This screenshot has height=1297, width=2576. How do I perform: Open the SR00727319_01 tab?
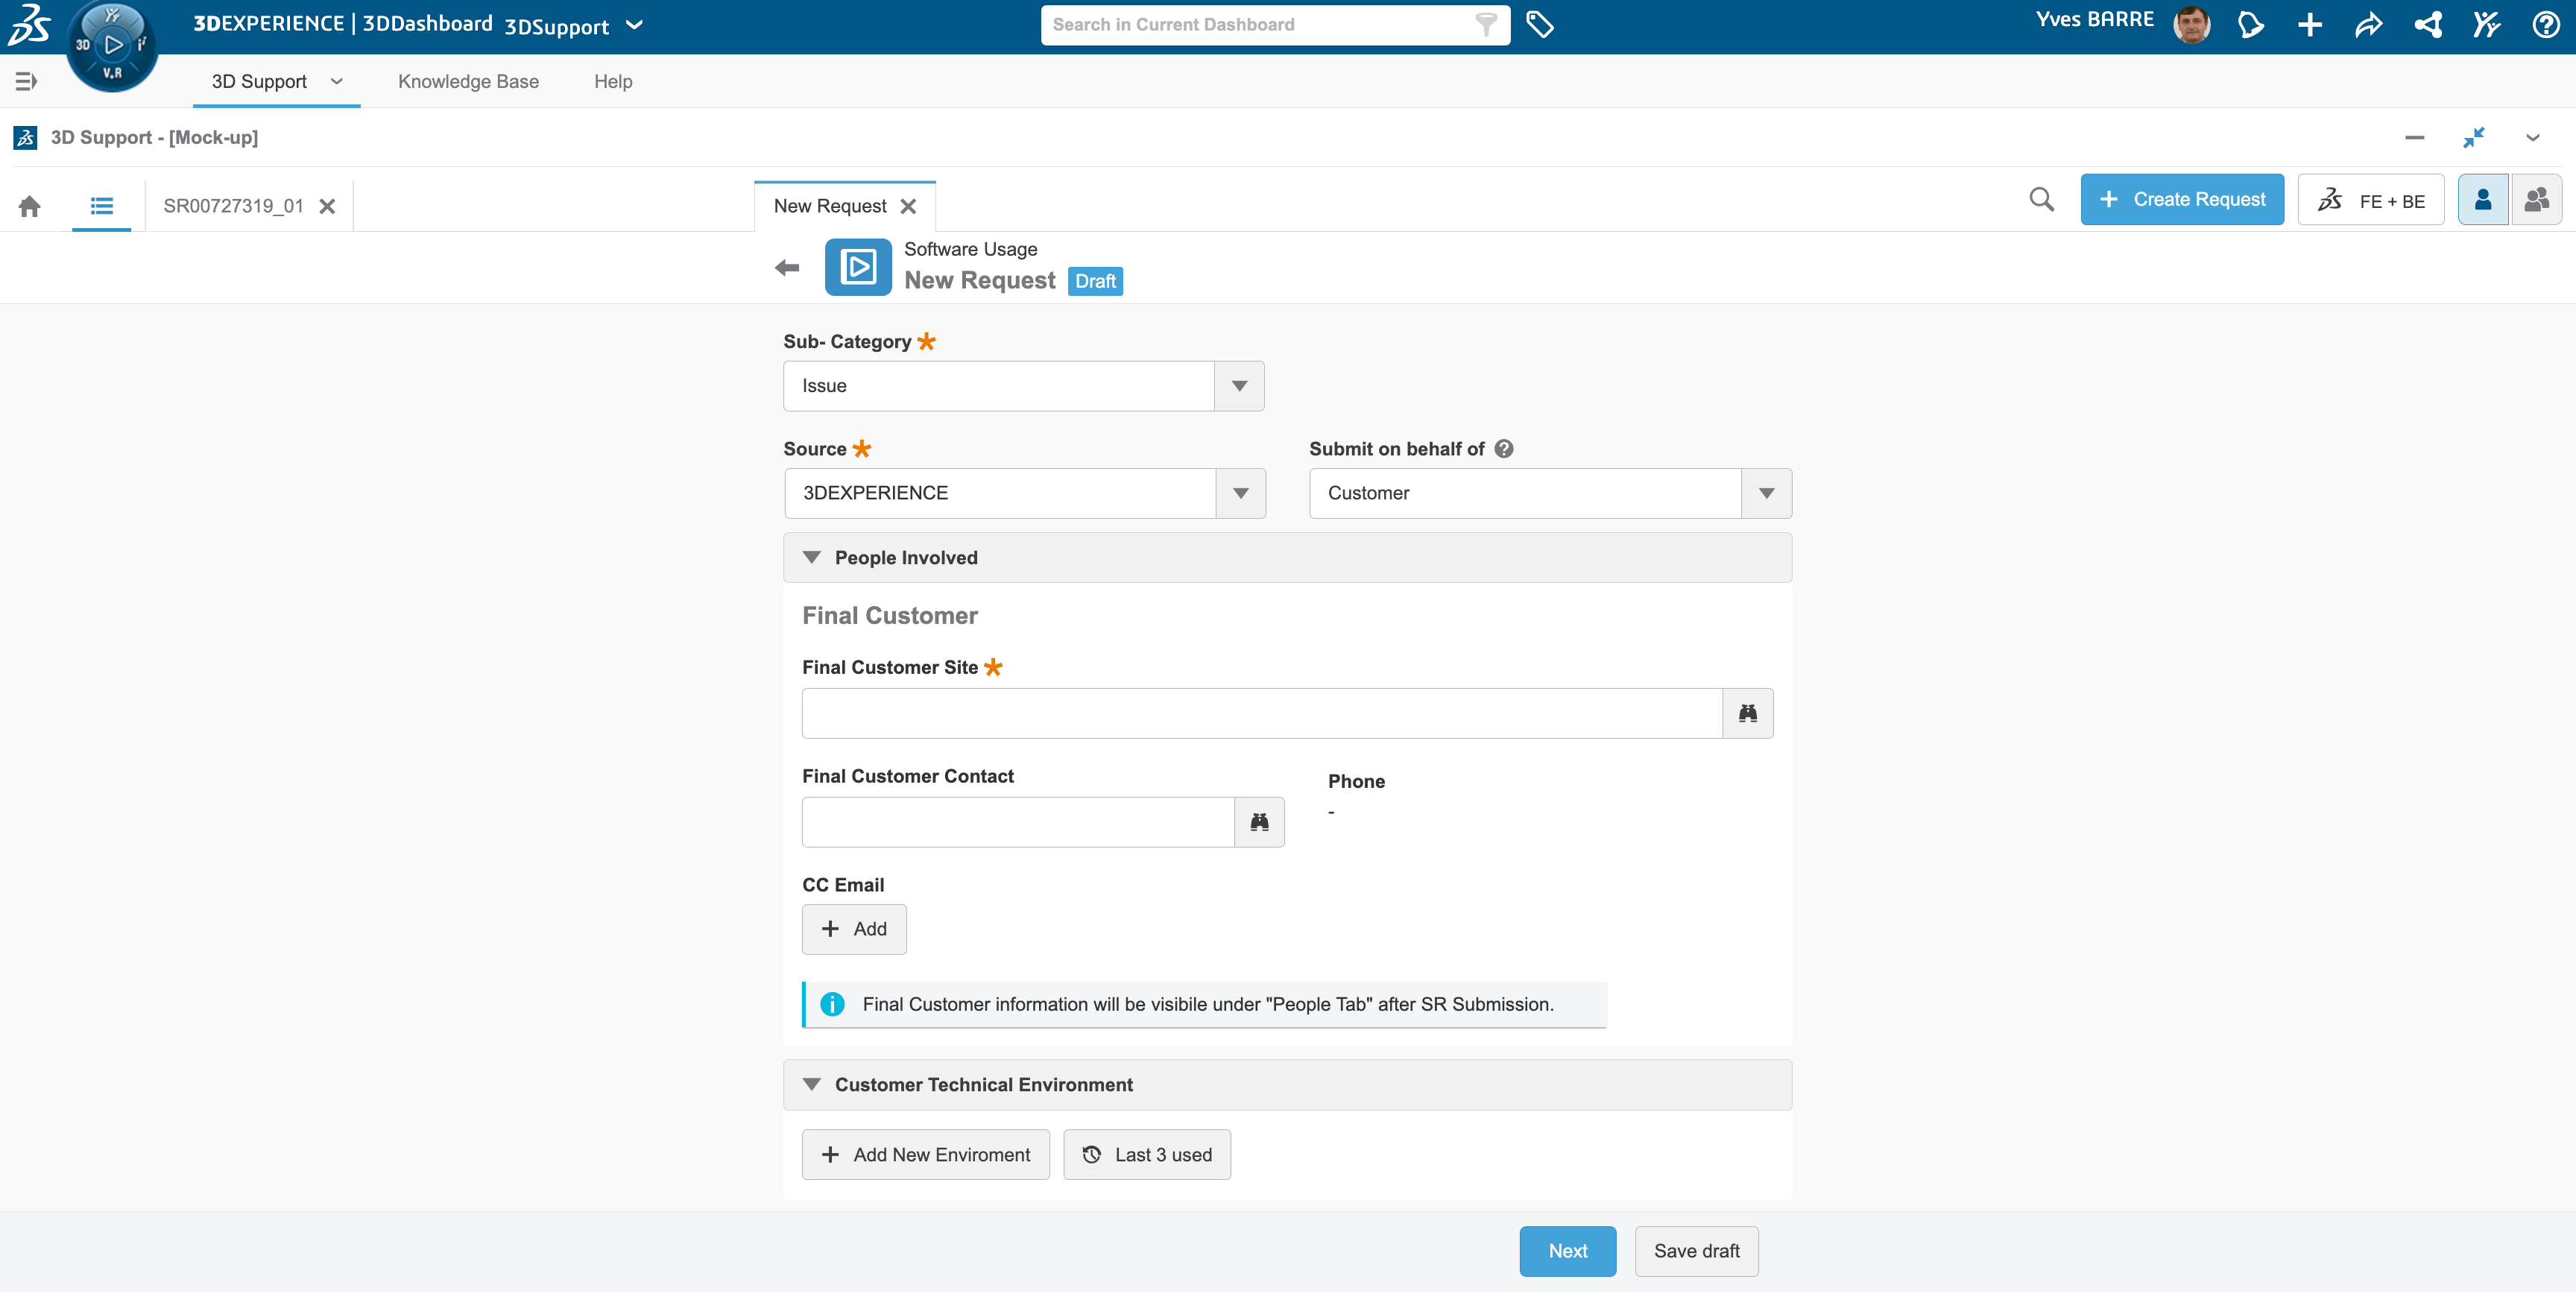coord(233,206)
